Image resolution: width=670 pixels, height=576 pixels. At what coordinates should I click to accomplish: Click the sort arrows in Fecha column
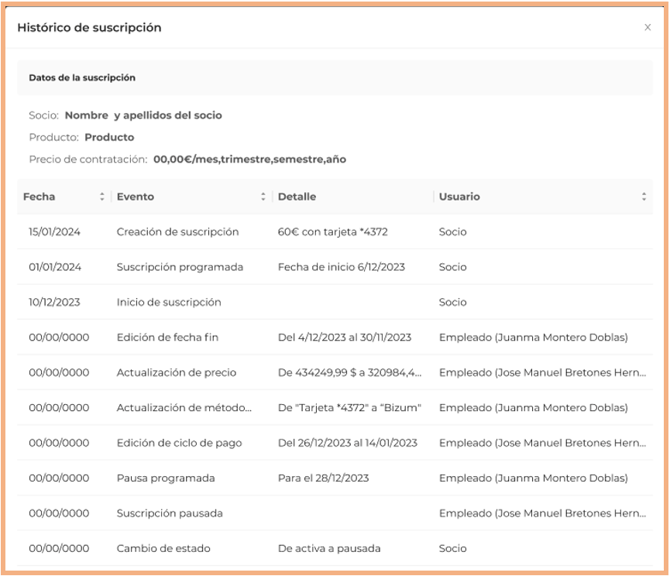coord(102,197)
